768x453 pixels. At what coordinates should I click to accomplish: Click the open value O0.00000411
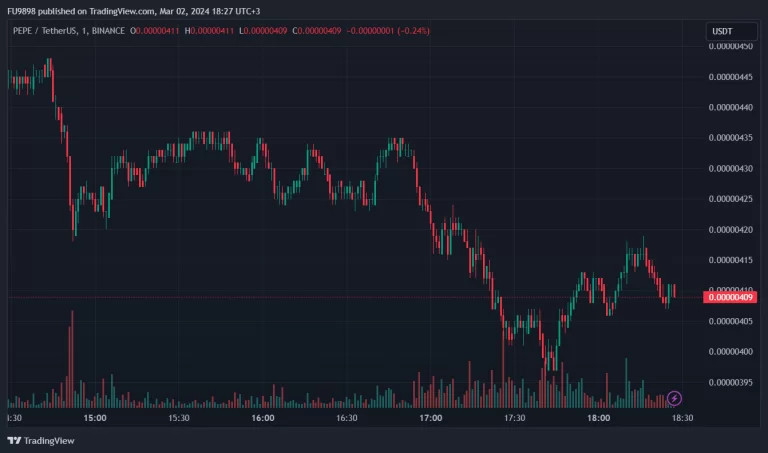click(154, 31)
